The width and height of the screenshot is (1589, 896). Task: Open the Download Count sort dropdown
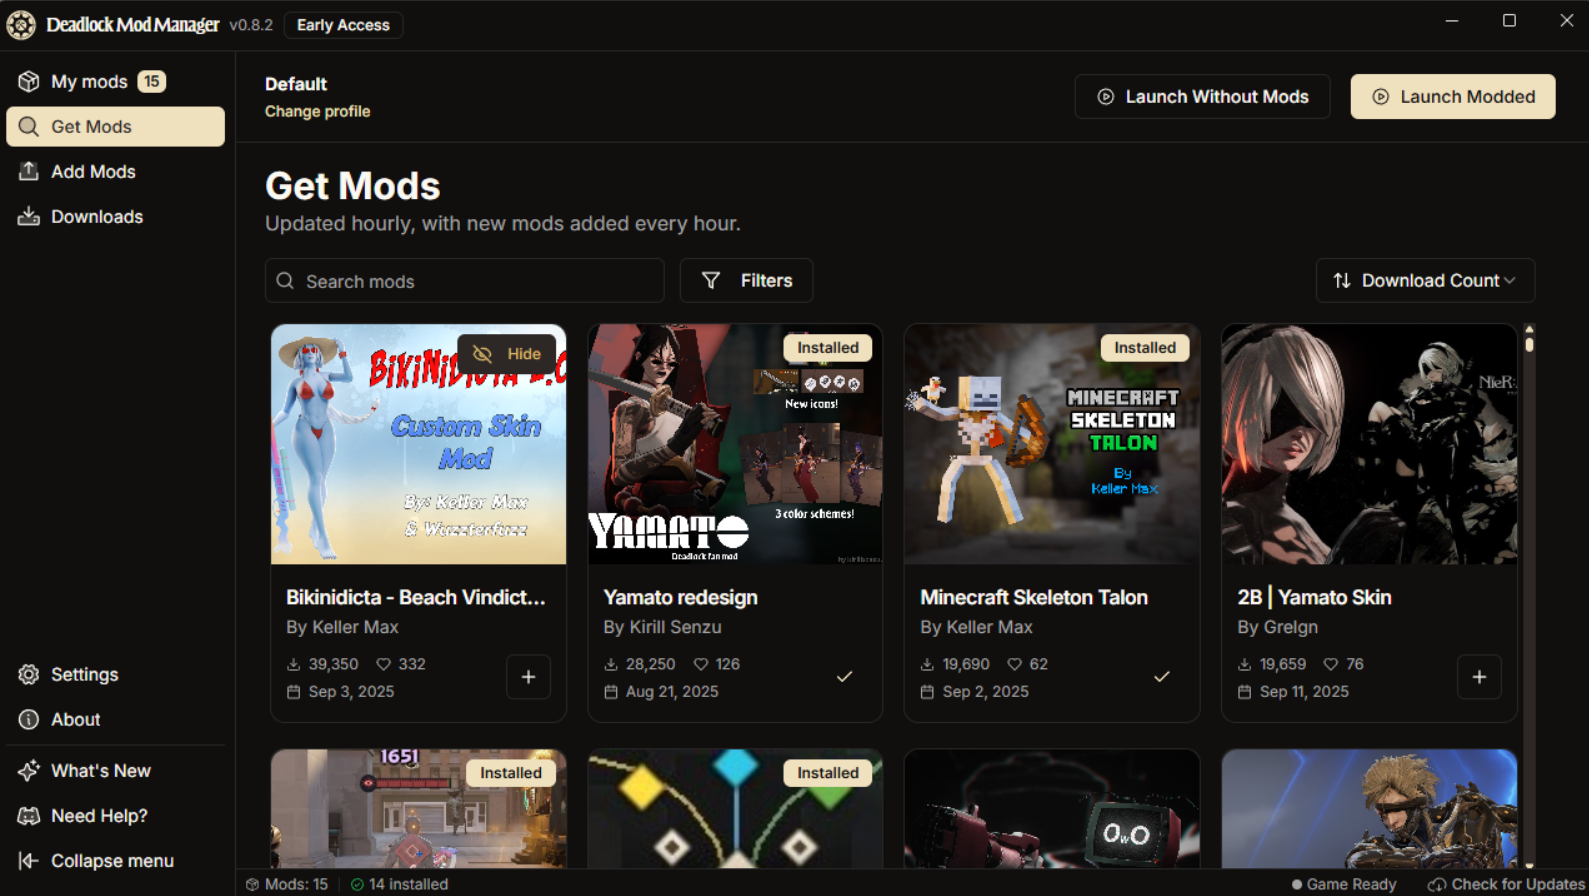coord(1425,281)
